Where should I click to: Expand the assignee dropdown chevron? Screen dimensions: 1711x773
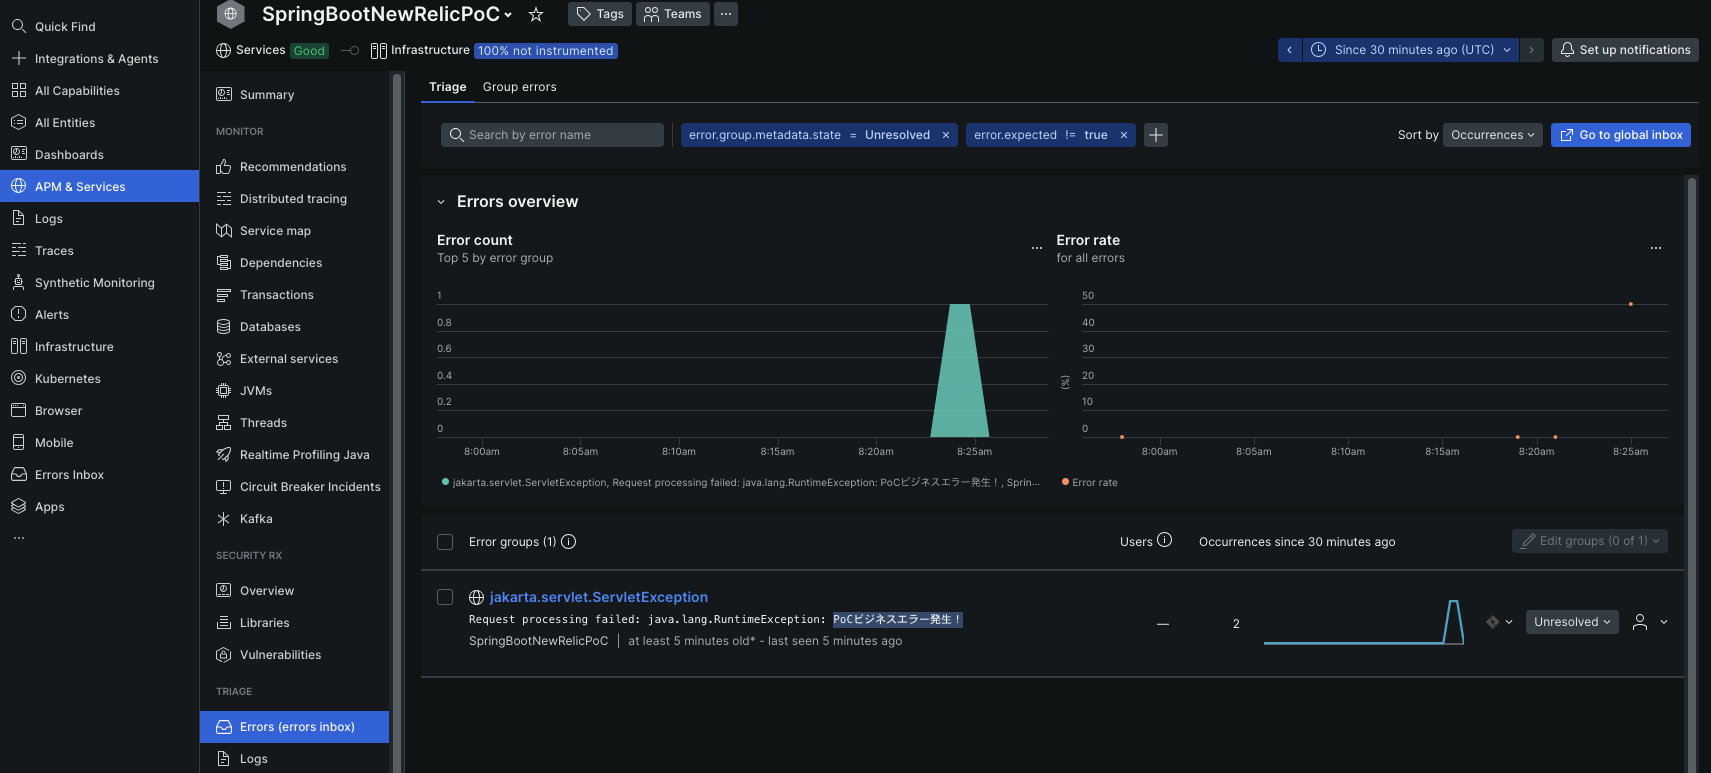(1664, 622)
